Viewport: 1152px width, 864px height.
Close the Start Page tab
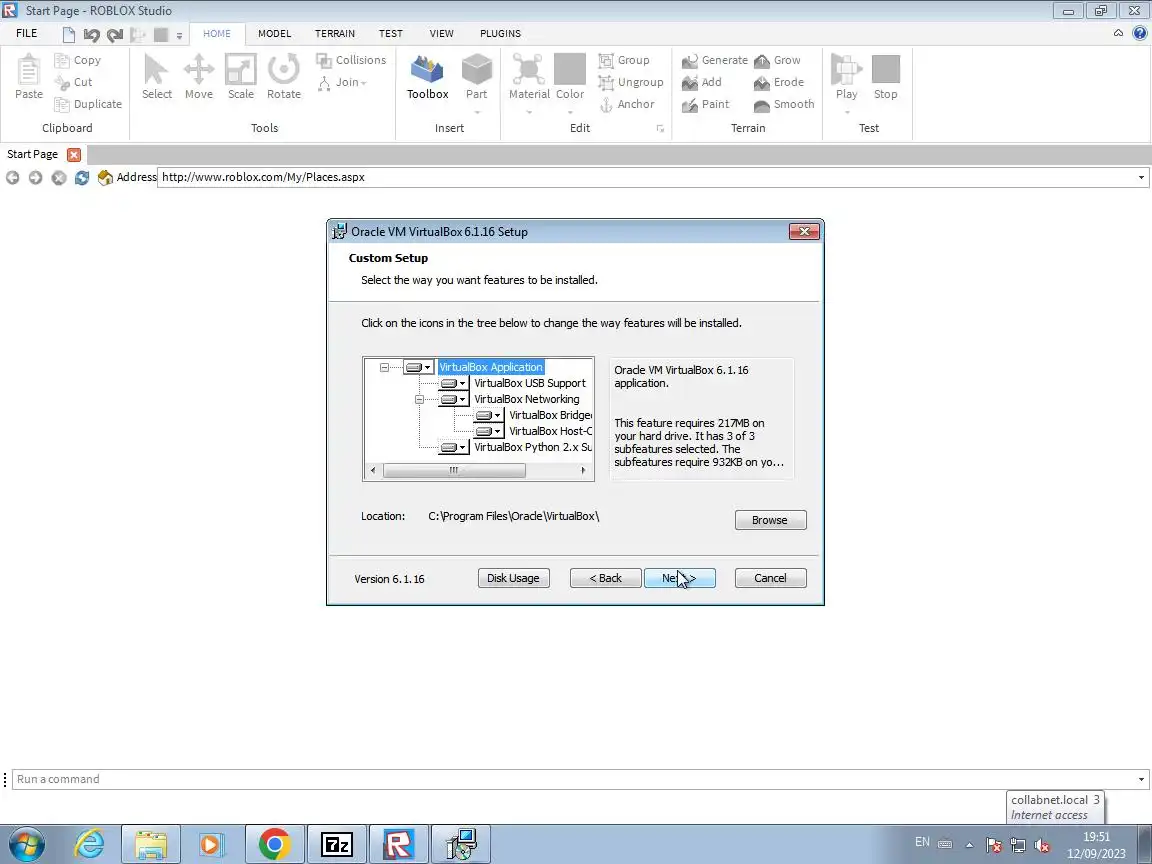(x=73, y=154)
